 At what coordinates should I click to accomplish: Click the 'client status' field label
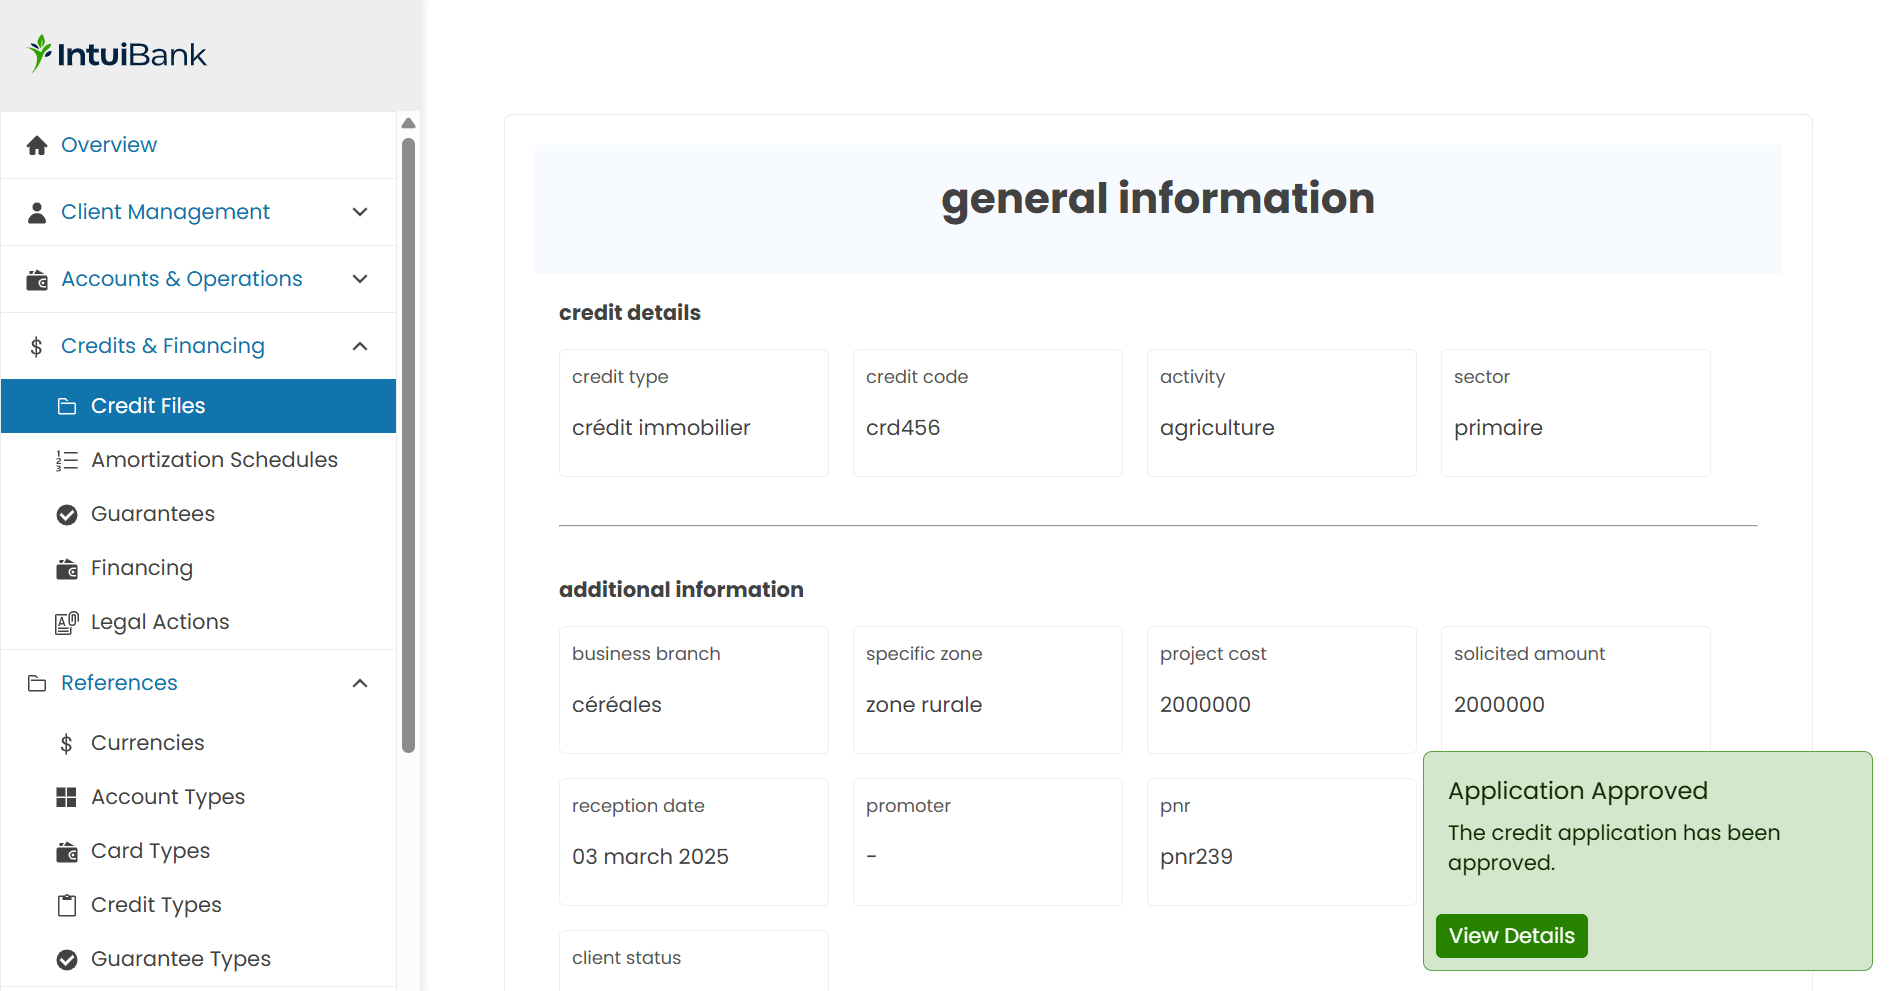coord(626,958)
